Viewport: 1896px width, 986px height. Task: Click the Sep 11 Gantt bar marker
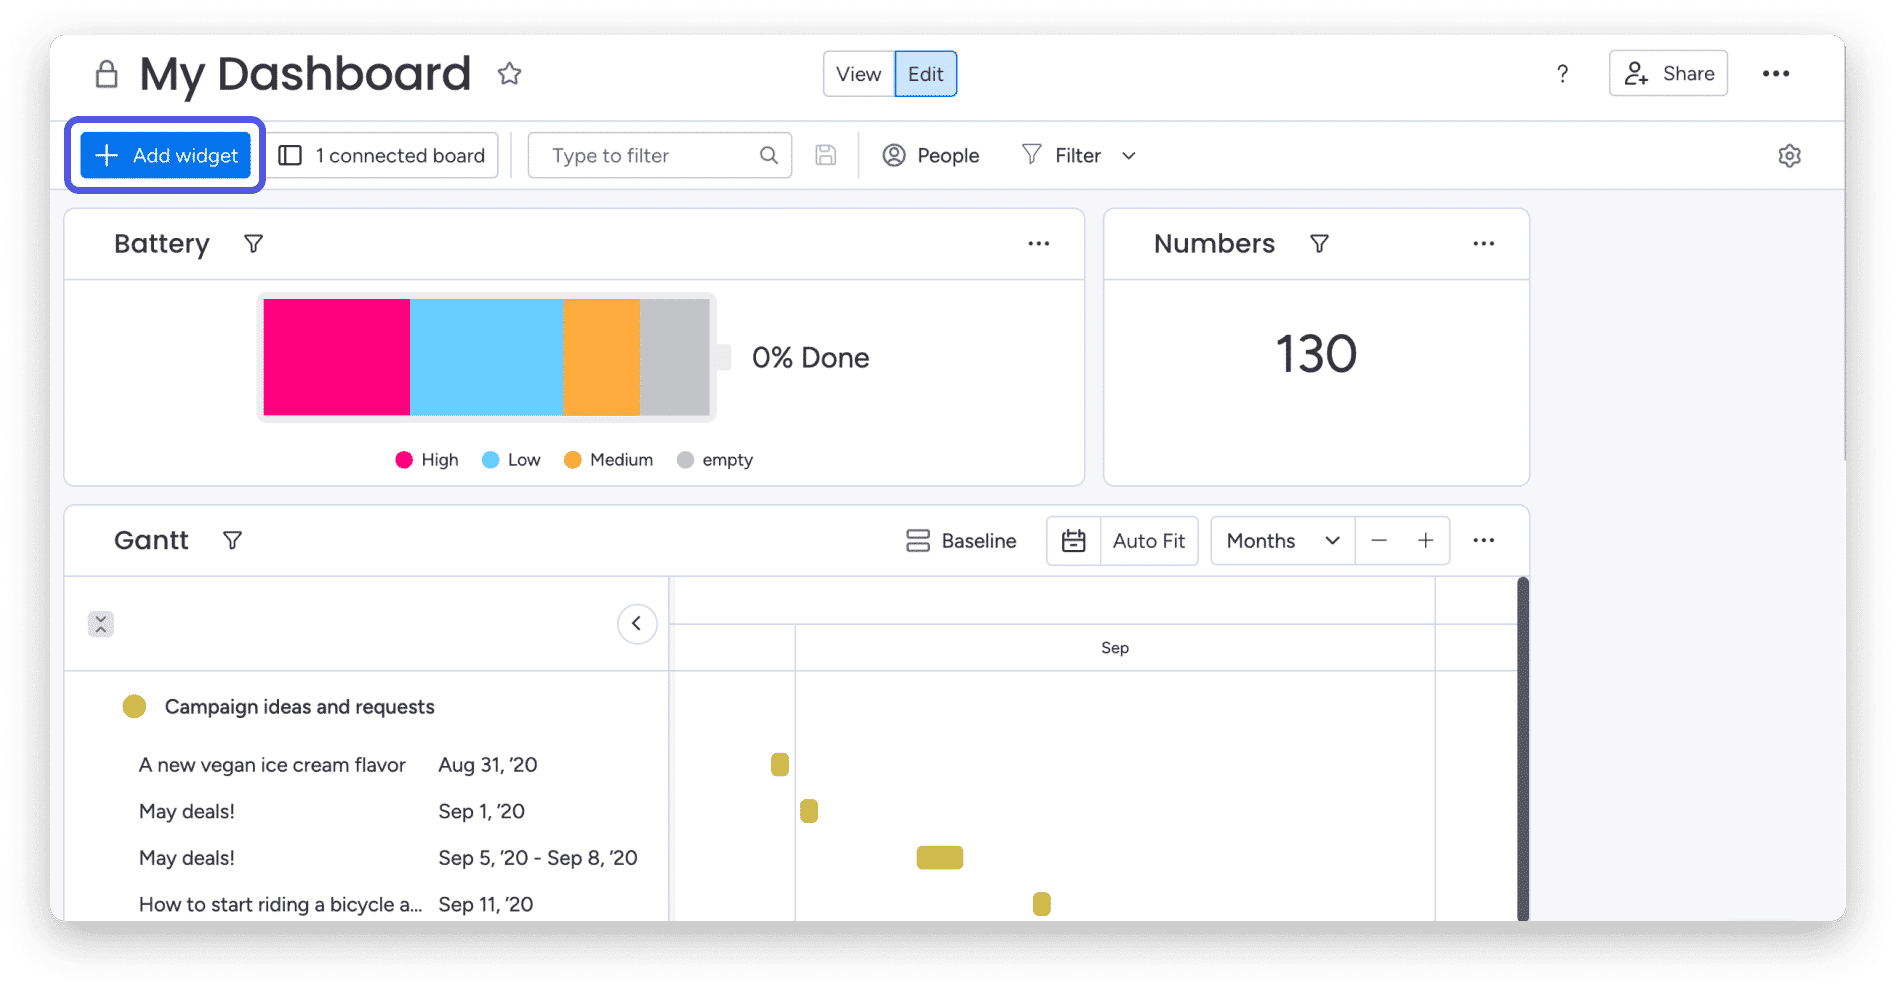1042,904
